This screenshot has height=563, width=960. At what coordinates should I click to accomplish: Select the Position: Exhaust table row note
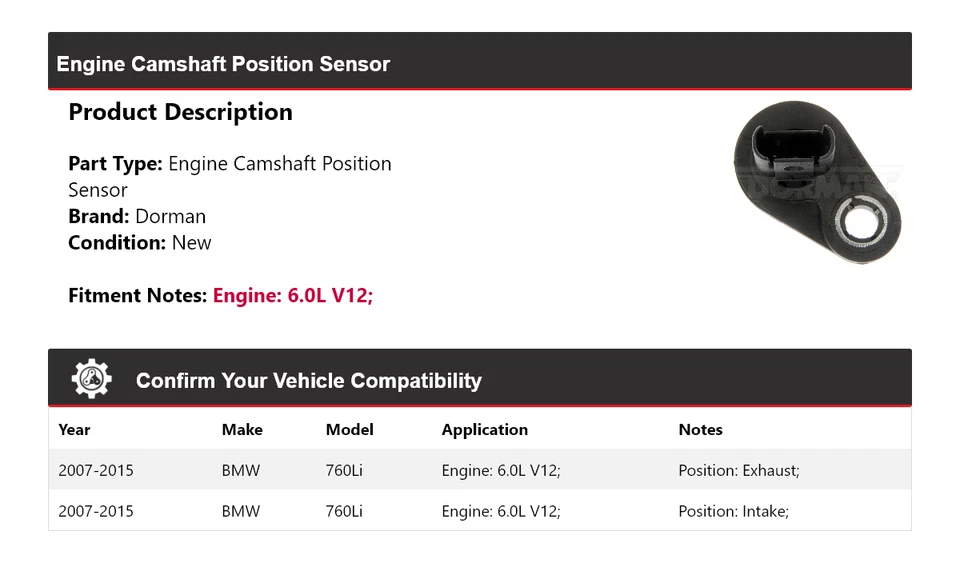(738, 470)
